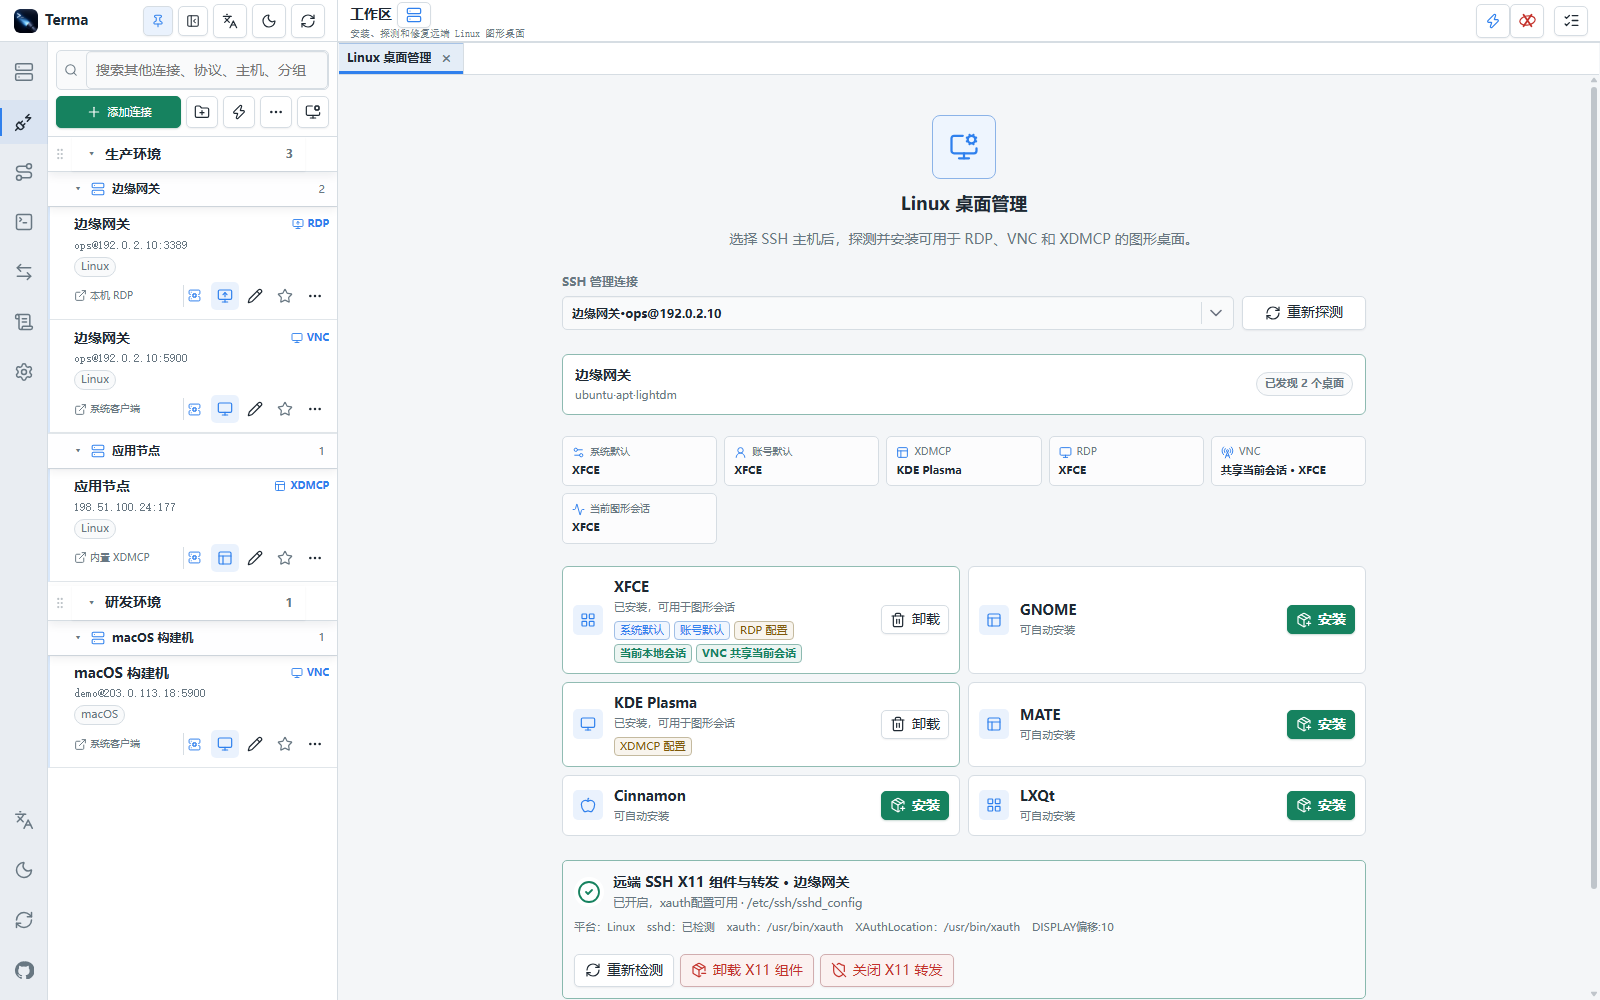Collapse the 生产环境 group
The image size is (1600, 1000).
point(92,154)
